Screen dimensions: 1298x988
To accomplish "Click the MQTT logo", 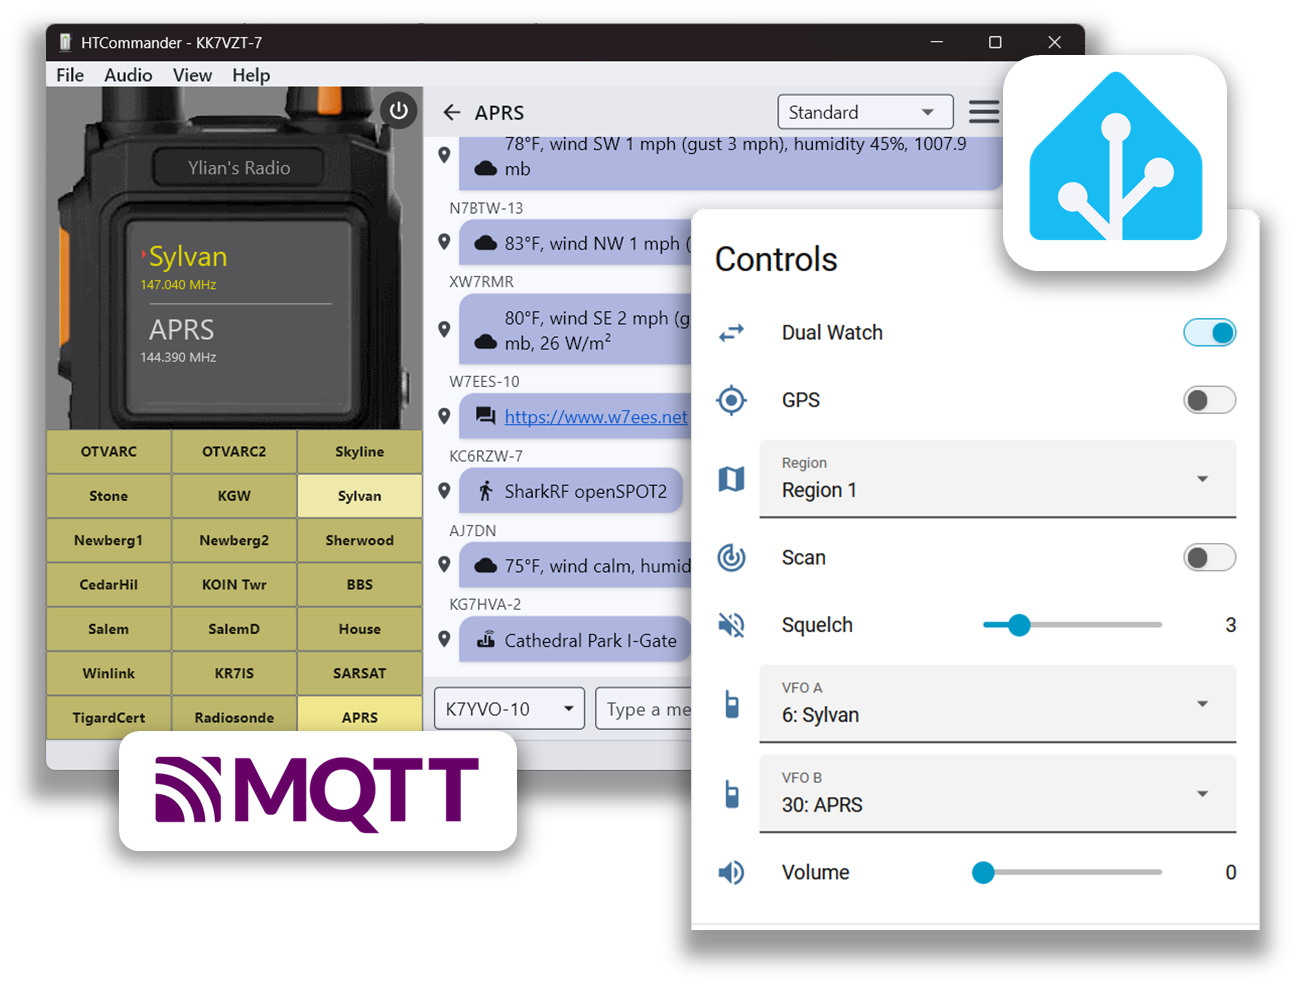I will pyautogui.click(x=318, y=791).
